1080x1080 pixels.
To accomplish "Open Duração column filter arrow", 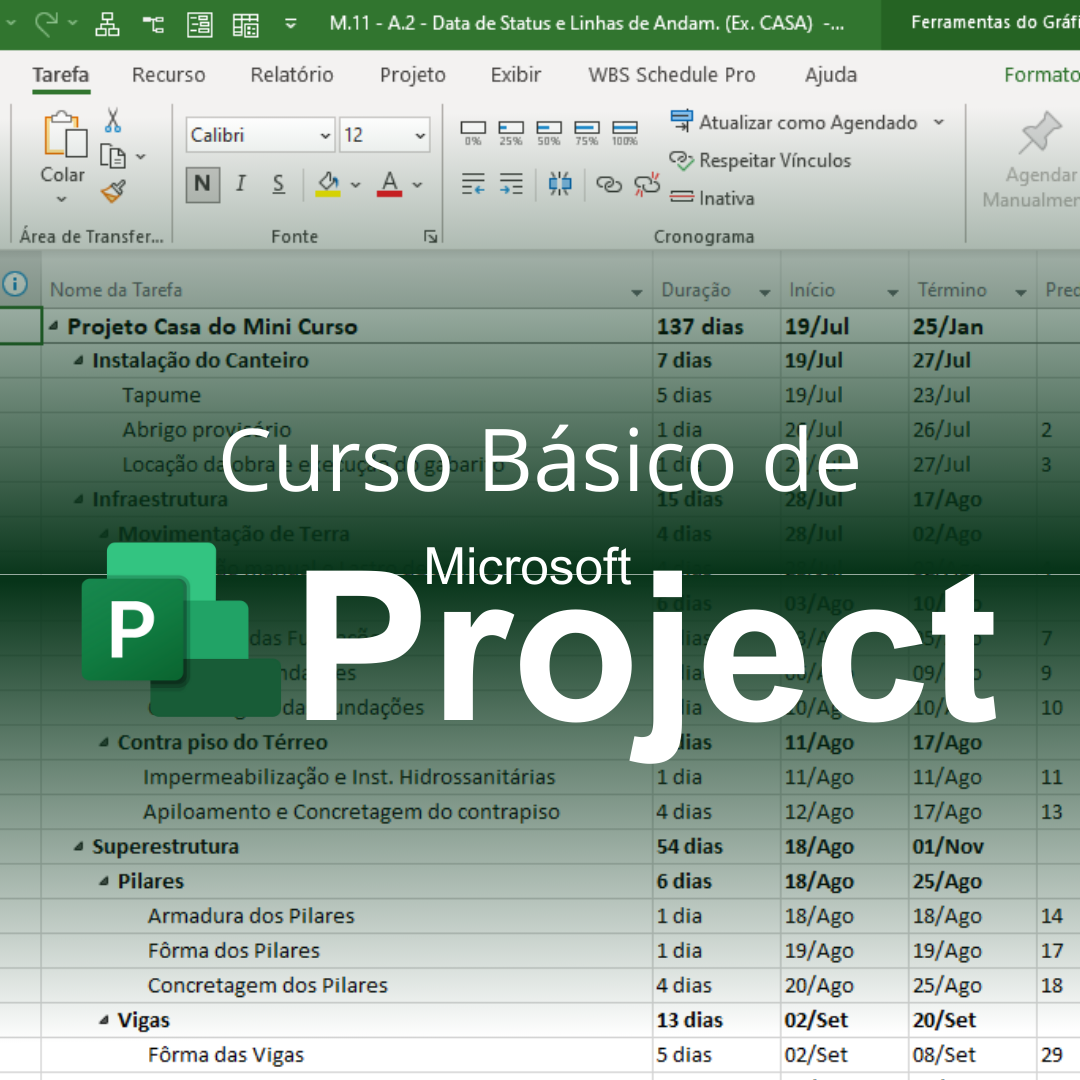I will click(765, 293).
